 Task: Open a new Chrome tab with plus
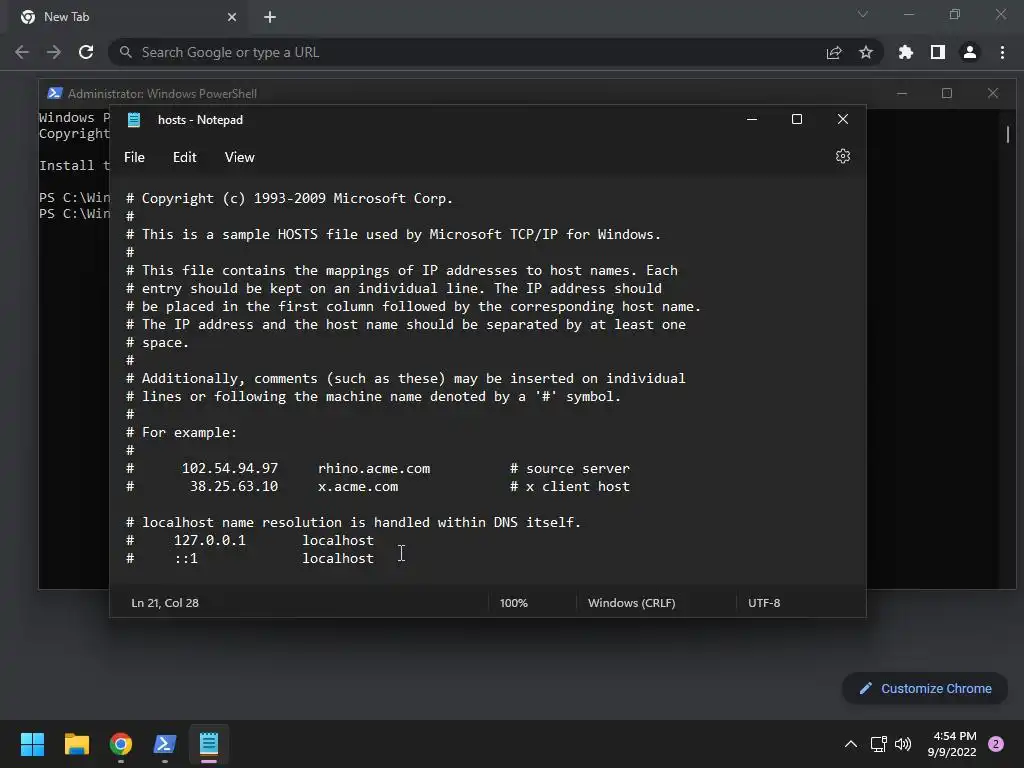(270, 17)
